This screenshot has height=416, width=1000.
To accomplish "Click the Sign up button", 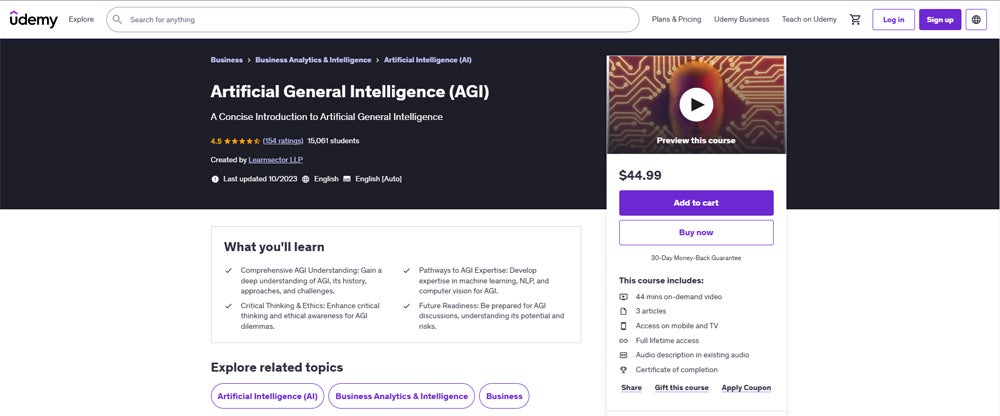I will [x=939, y=20].
